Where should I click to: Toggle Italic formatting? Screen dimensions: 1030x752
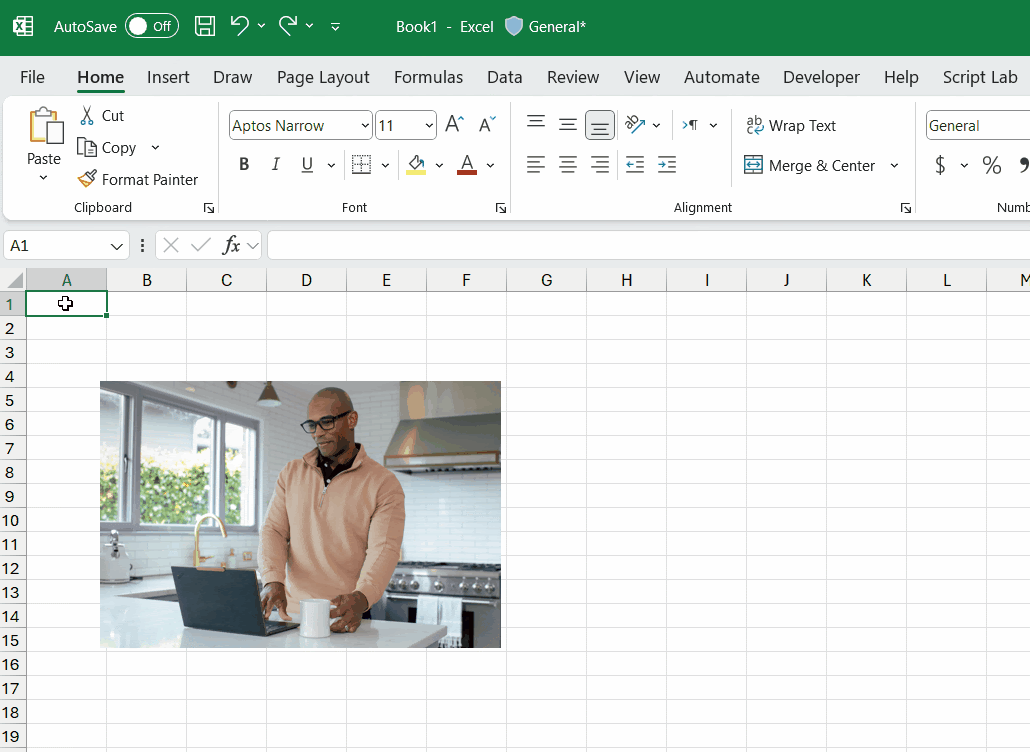tap(275, 165)
